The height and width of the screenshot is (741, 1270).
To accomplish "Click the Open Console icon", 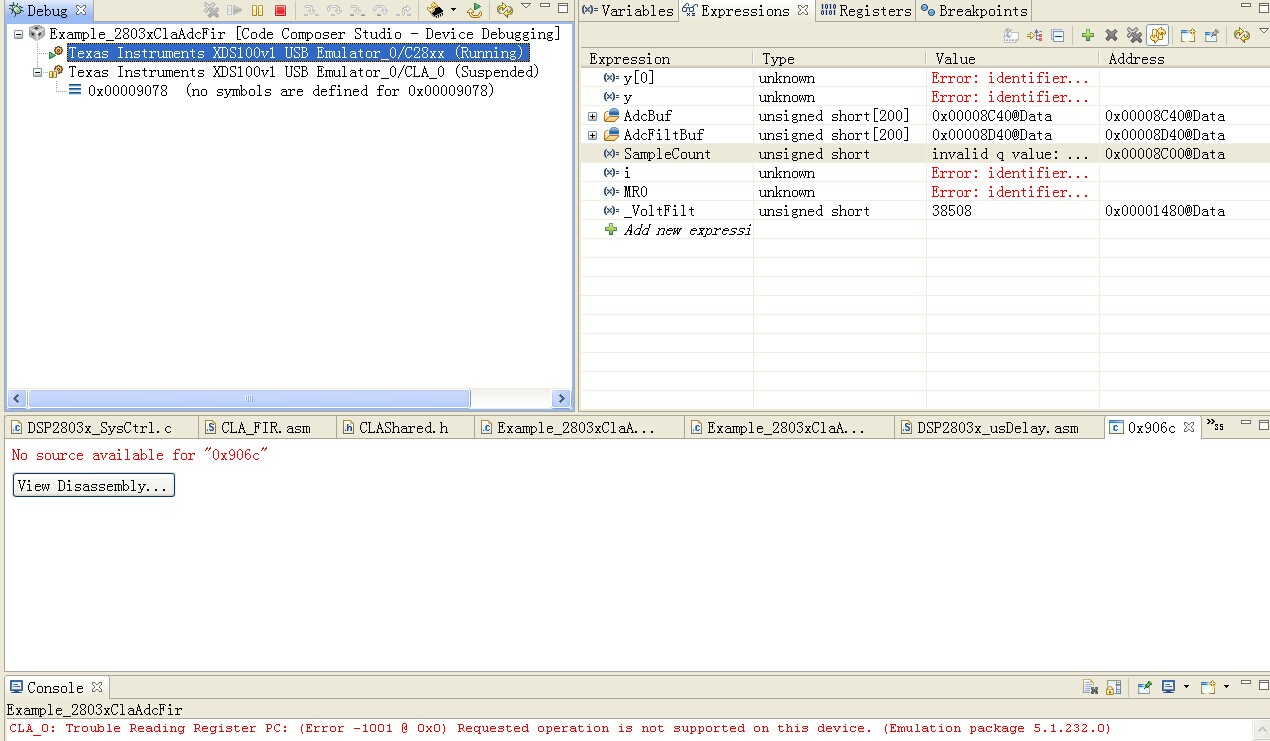I will 1207,687.
